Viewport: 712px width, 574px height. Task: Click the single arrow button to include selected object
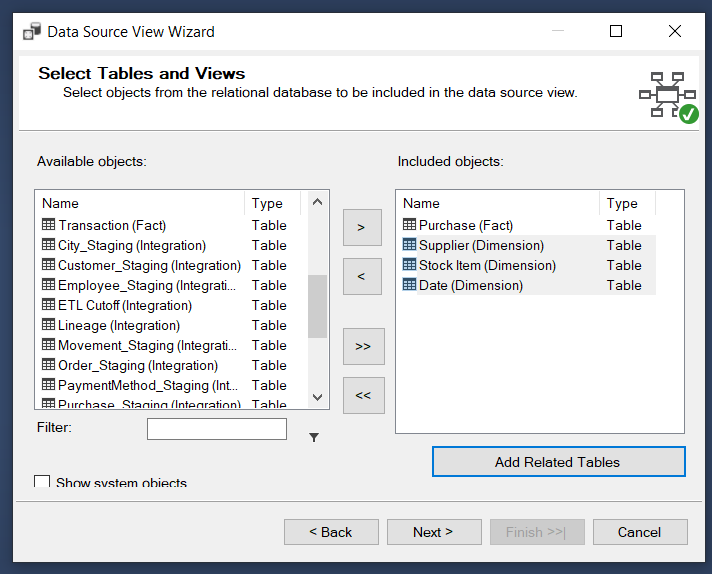(x=362, y=227)
